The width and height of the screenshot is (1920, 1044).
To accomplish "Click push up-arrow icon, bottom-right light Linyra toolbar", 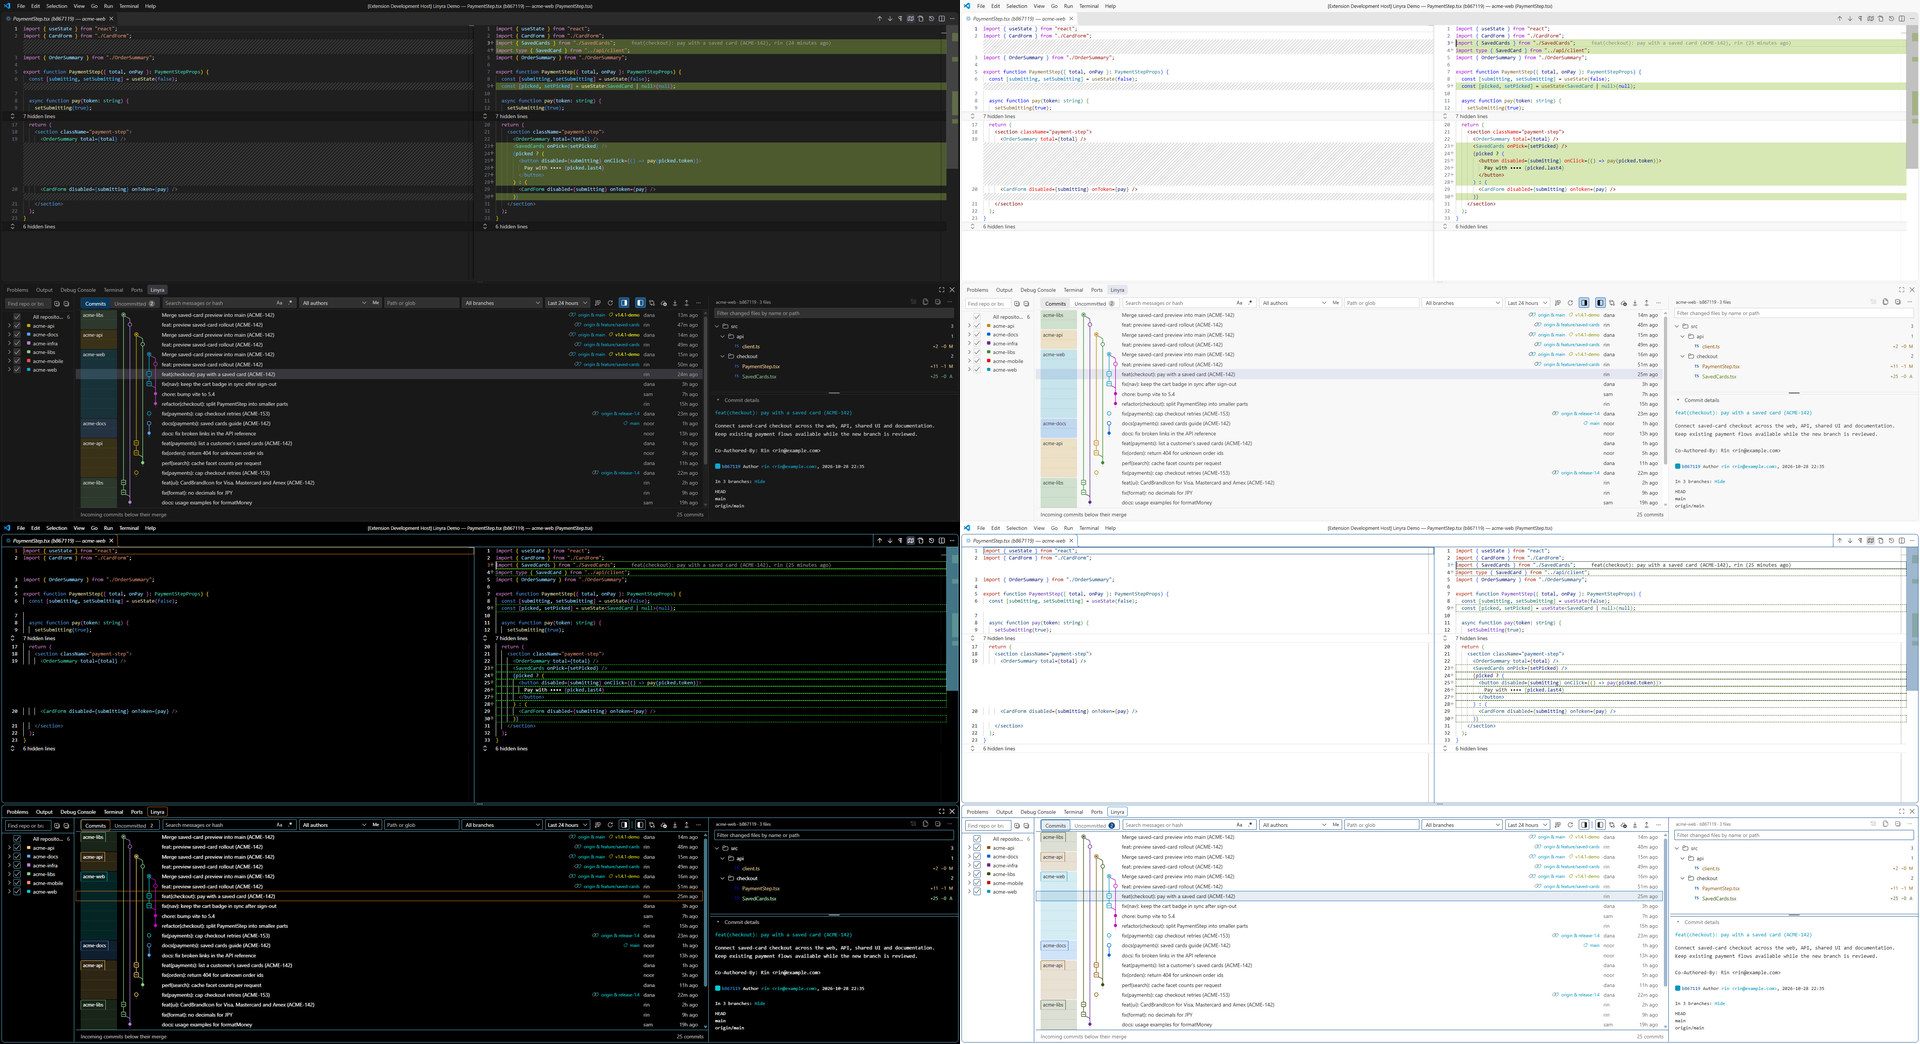I will point(1646,825).
